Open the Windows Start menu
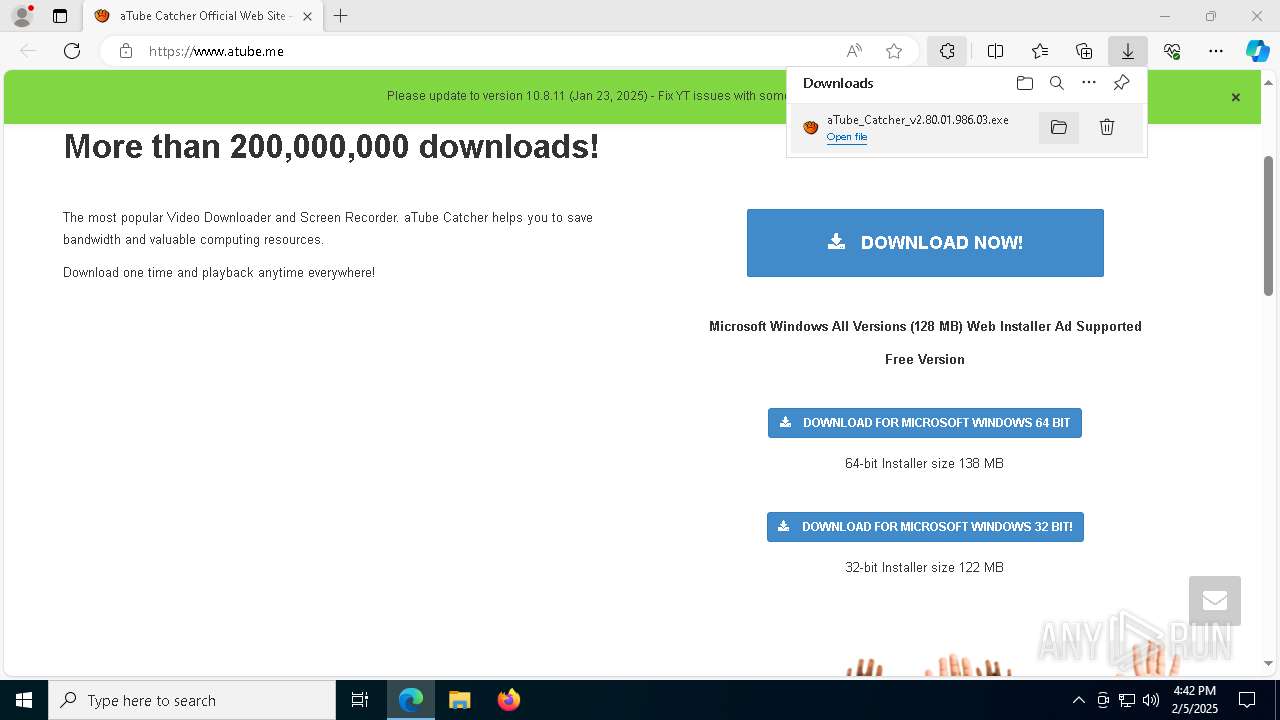1280x720 pixels. click(x=24, y=700)
